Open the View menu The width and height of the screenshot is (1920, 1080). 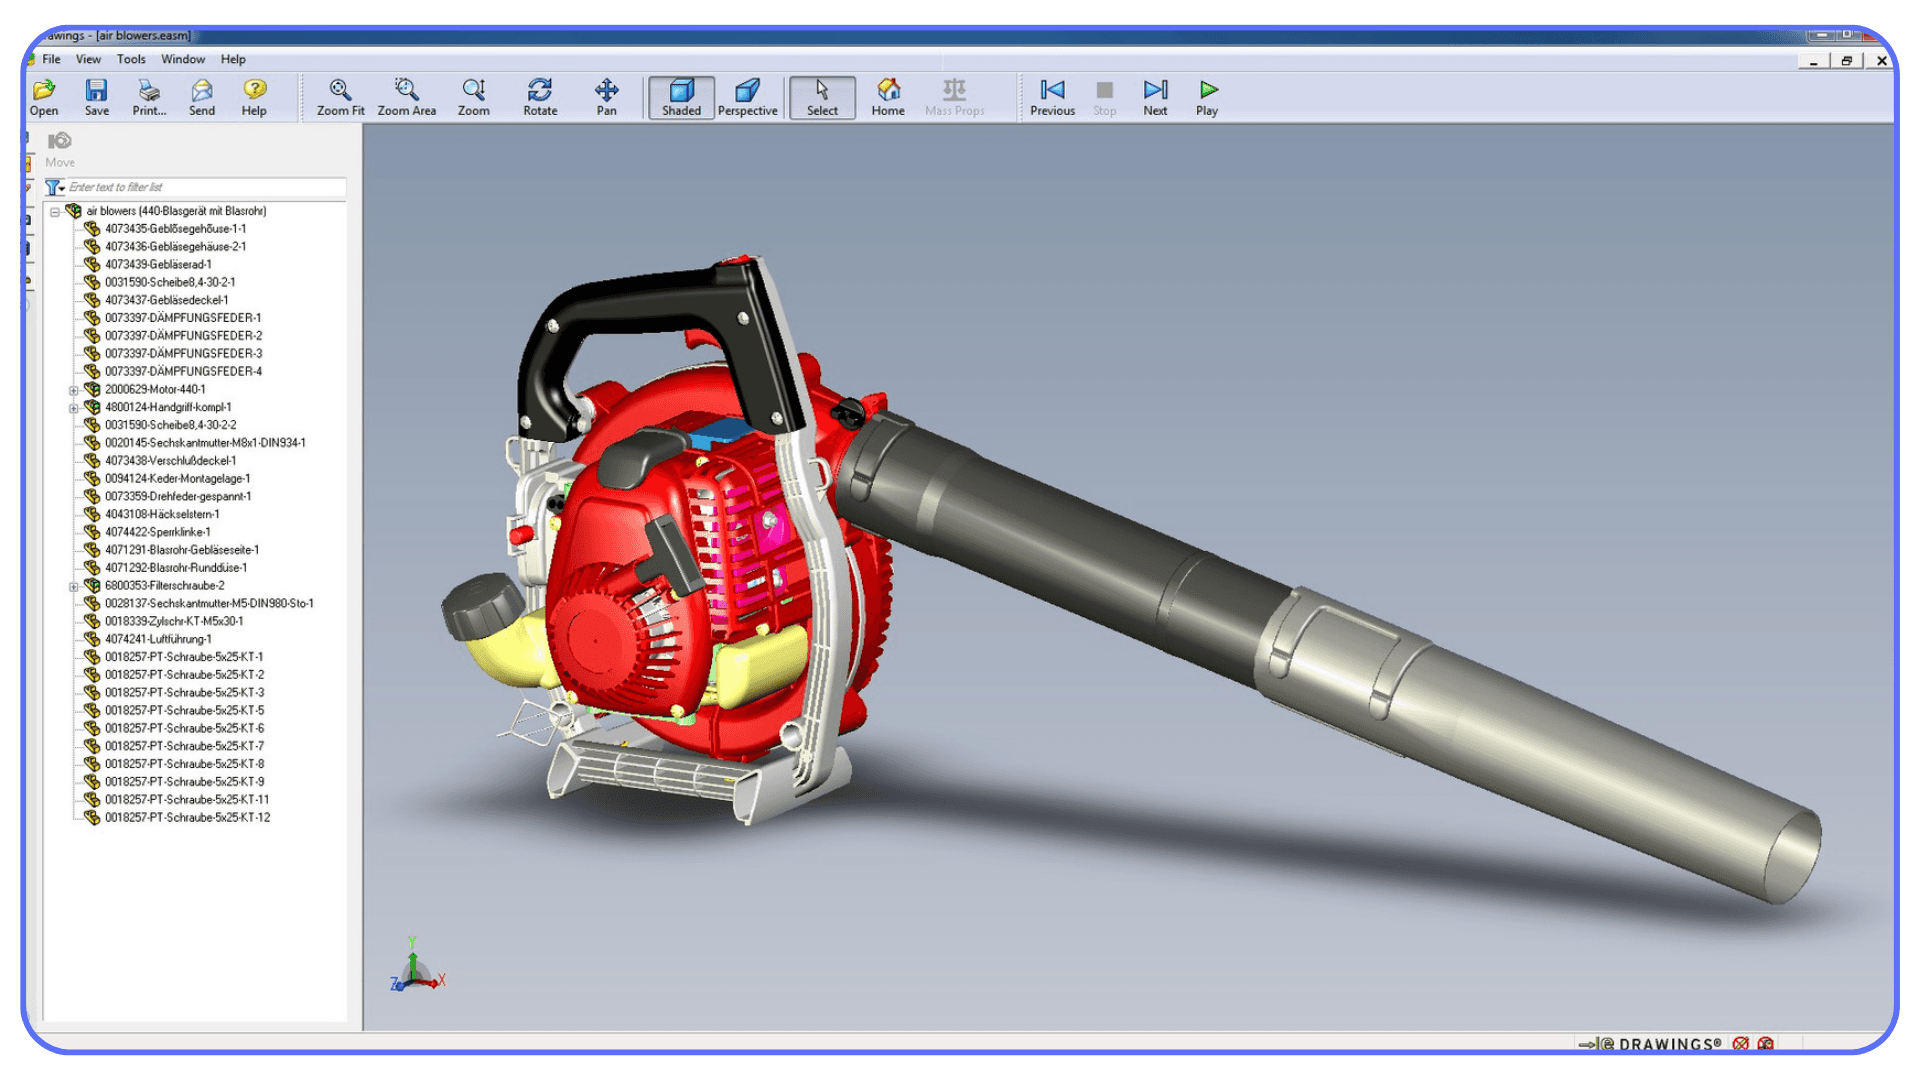[88, 59]
